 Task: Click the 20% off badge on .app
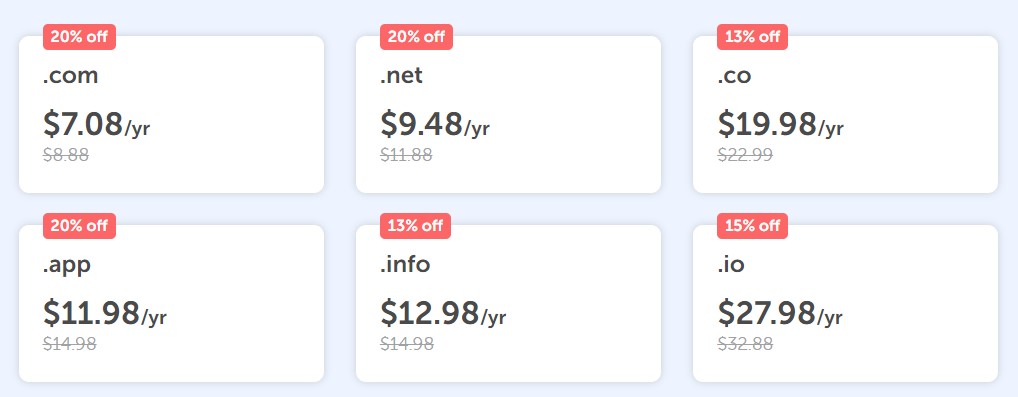[79, 226]
